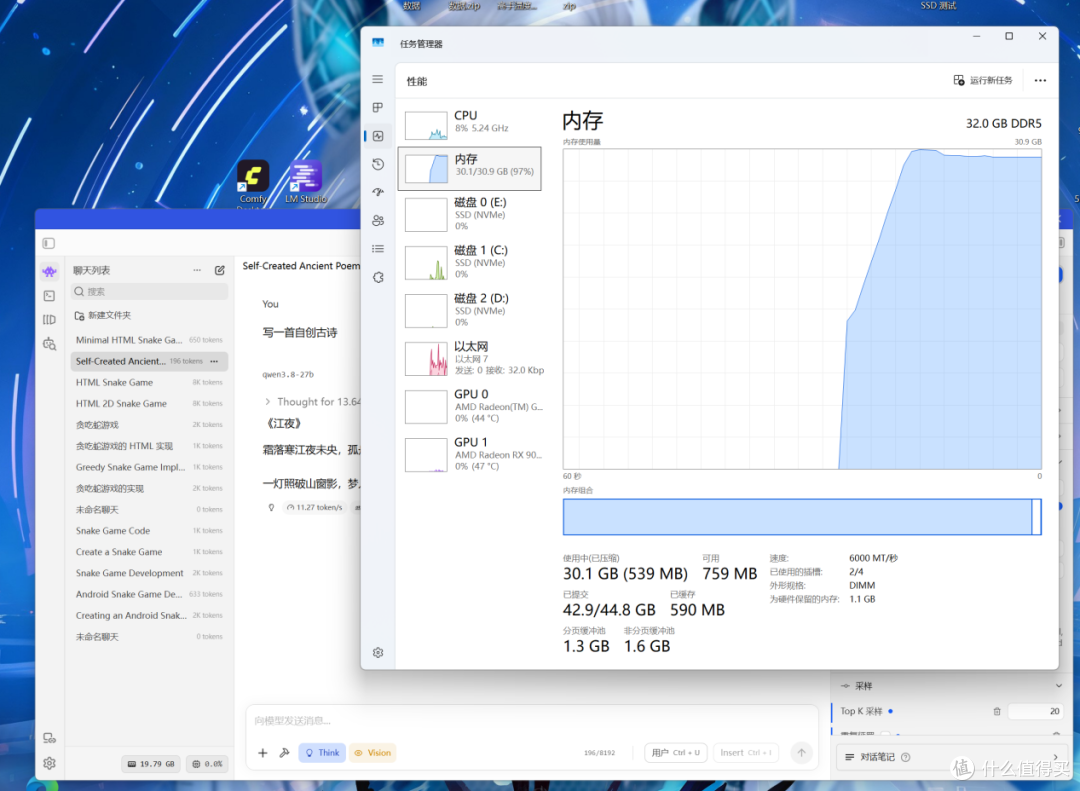Open Task Manager hamburger navigation menu
The width and height of the screenshot is (1080, 791).
pos(377,79)
